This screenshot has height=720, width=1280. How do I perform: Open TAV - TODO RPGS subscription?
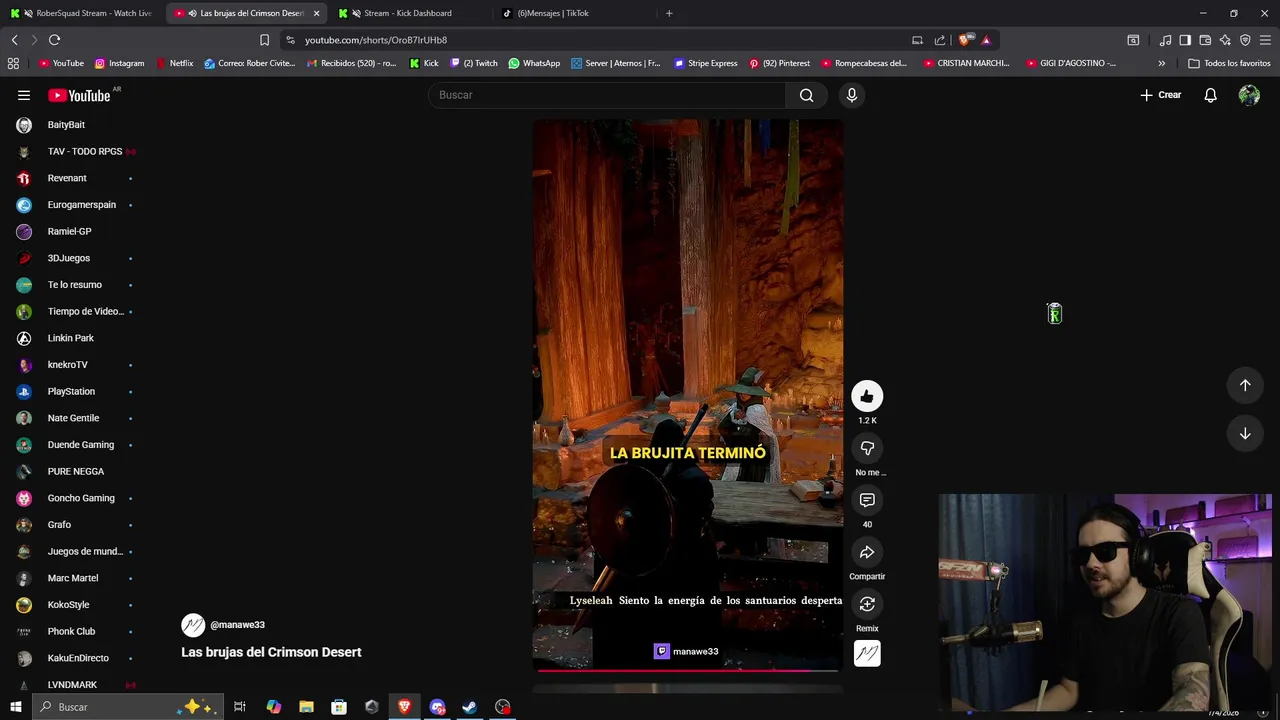85,151
